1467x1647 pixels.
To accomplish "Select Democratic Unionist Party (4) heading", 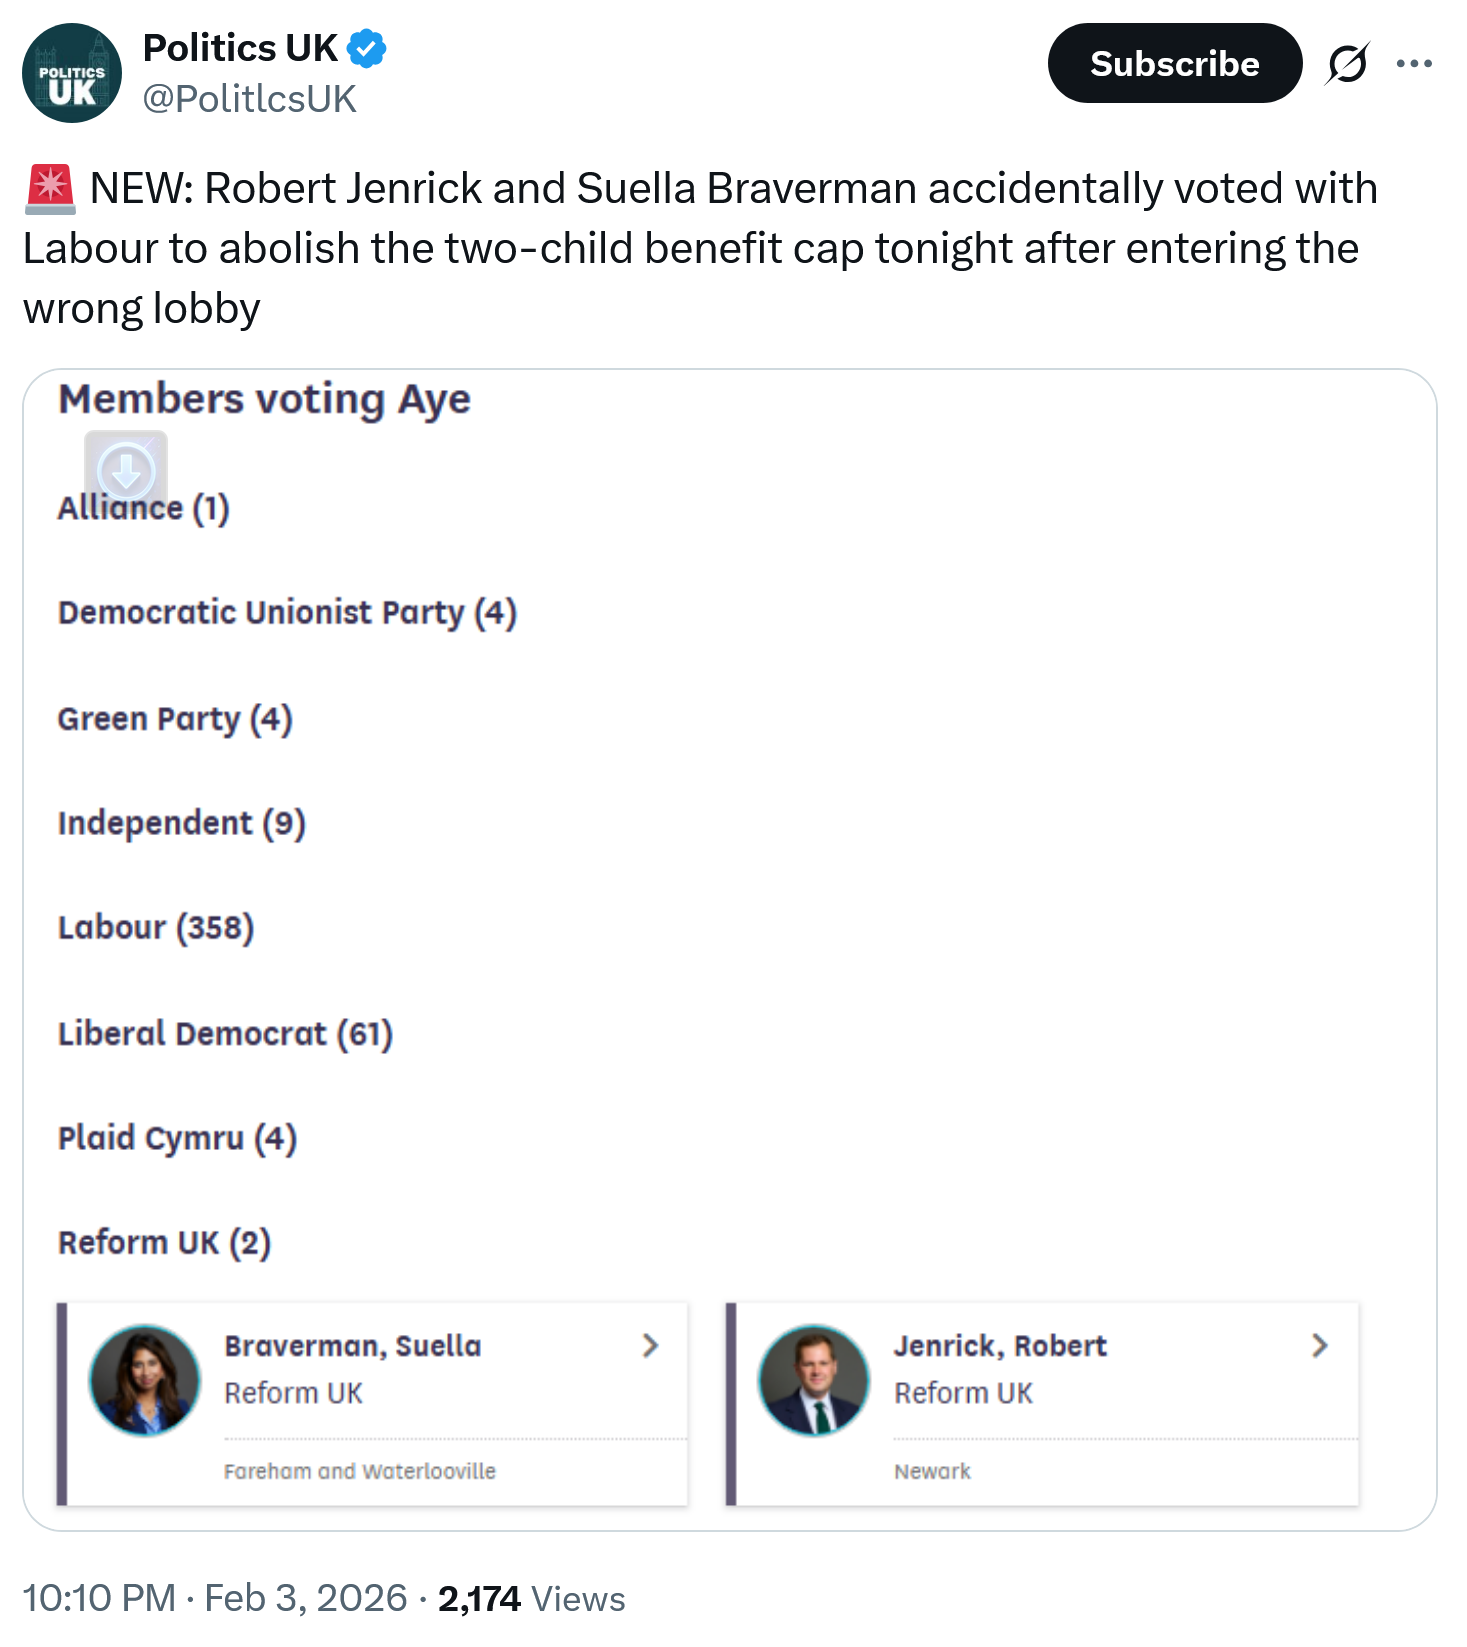I will click(287, 613).
